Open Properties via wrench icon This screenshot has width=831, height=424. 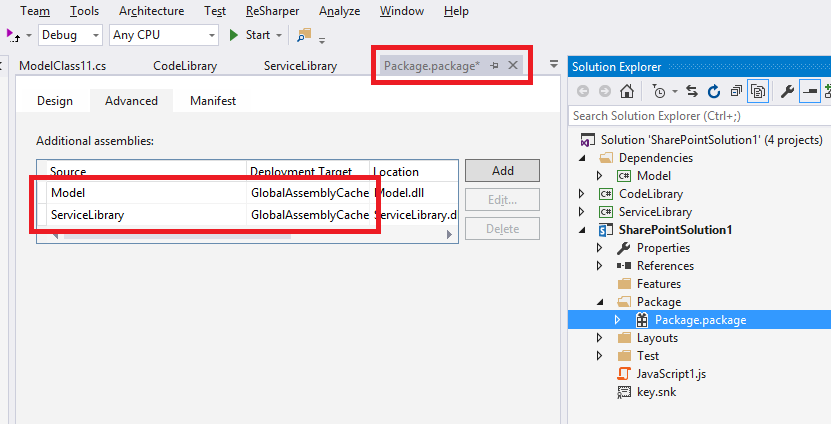pyautogui.click(x=787, y=91)
